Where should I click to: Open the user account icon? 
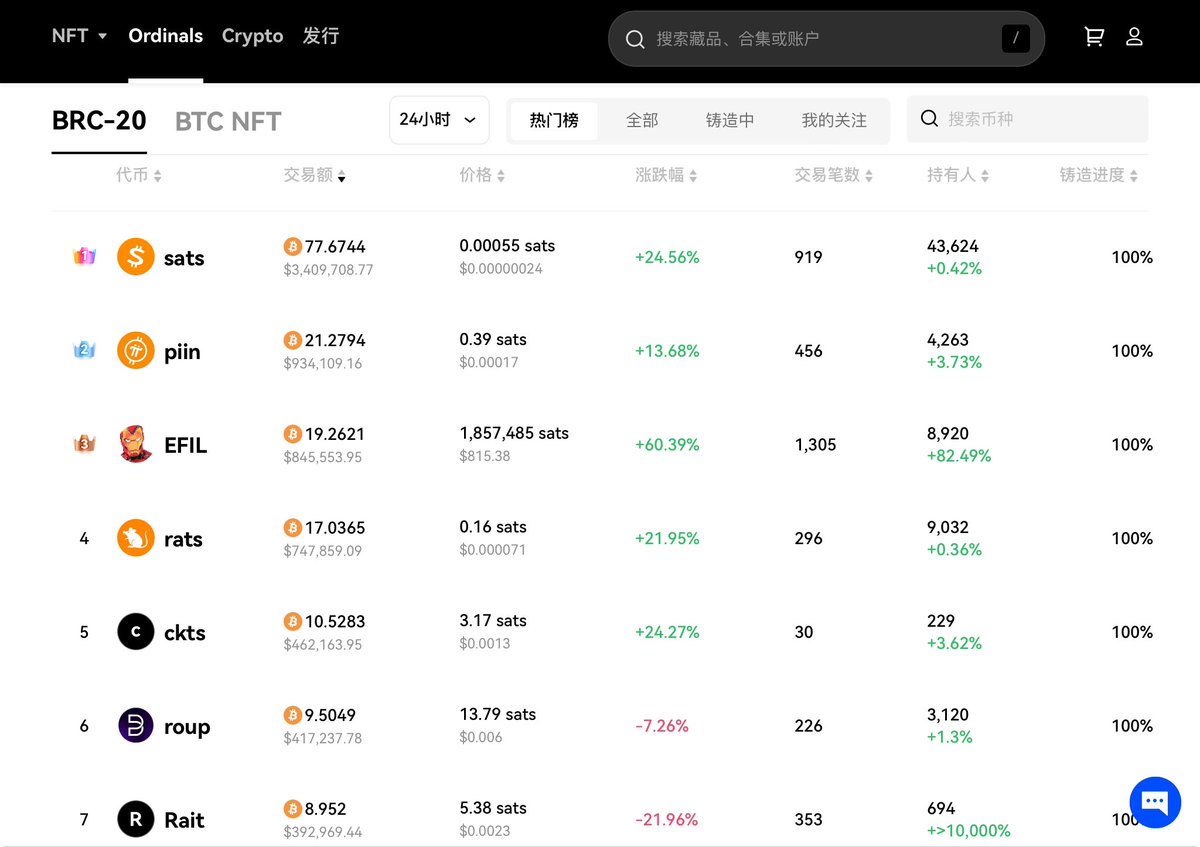1134,37
